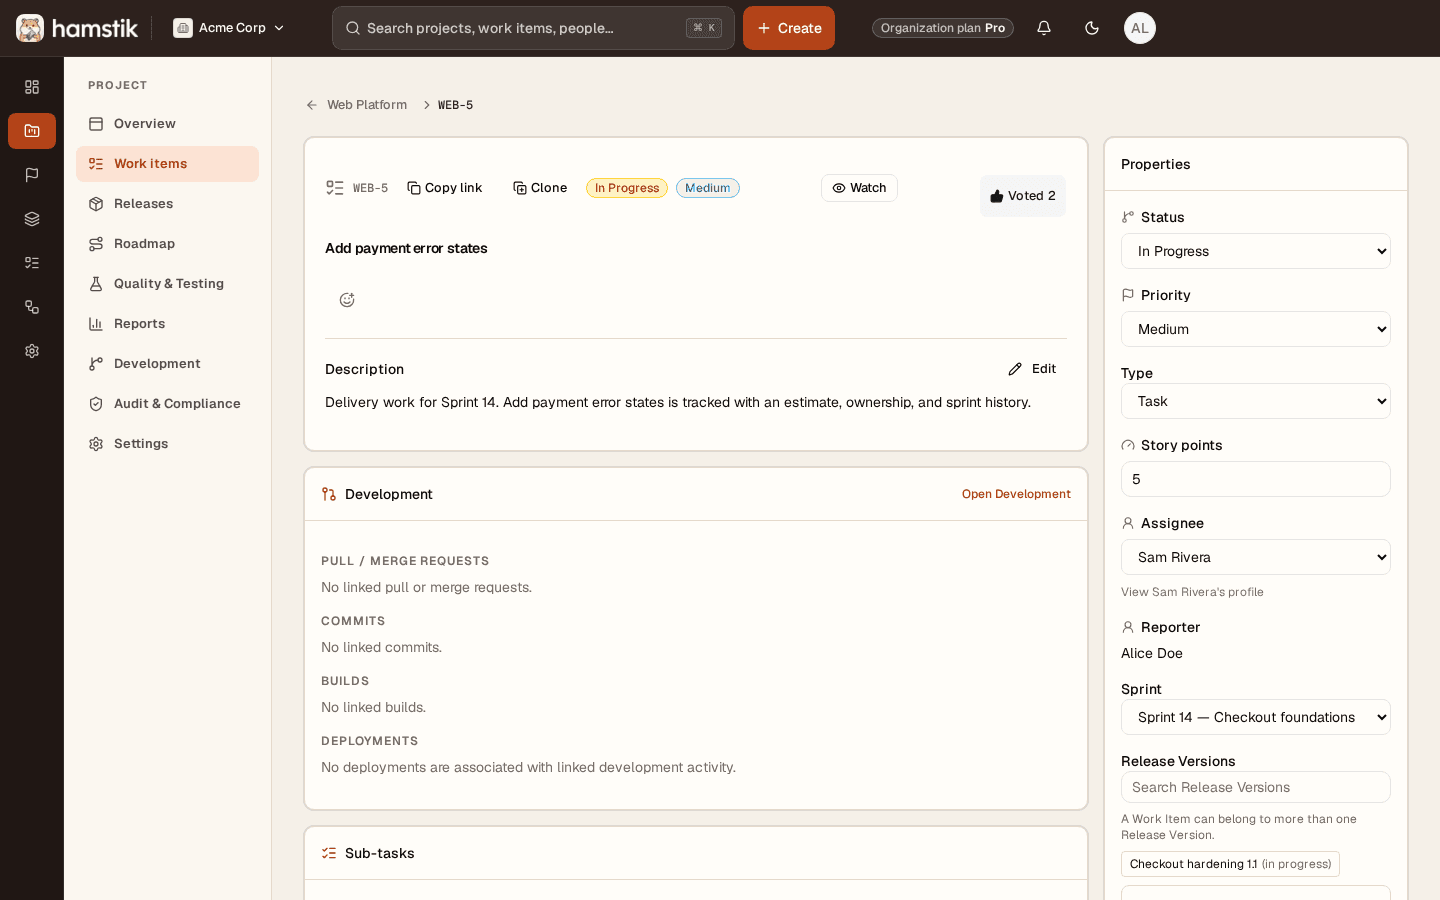The width and height of the screenshot is (1440, 900).
Task: Open project Settings in sidebar
Action: (x=167, y=444)
